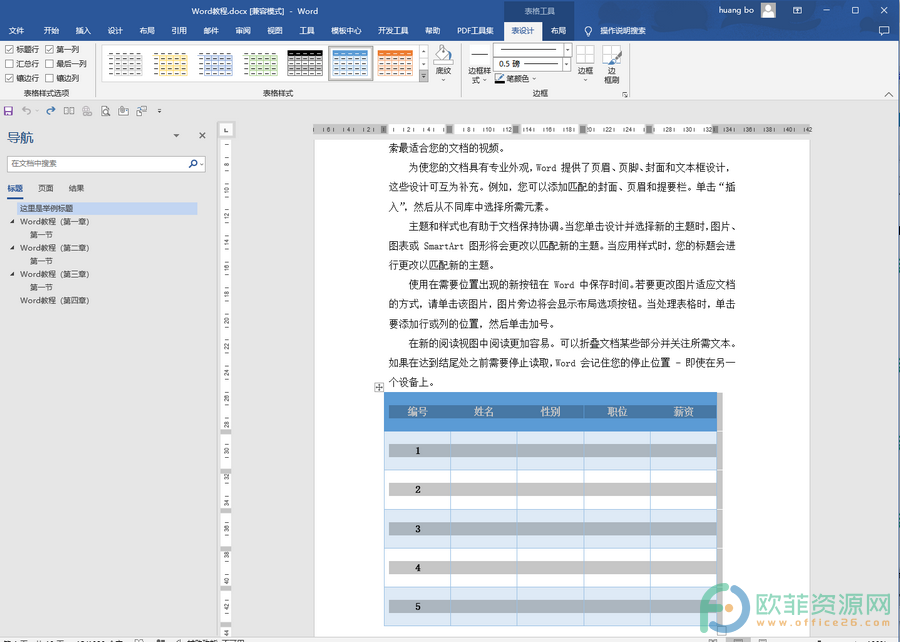Click the 性别 table header cell
The image size is (900, 642).
(550, 411)
